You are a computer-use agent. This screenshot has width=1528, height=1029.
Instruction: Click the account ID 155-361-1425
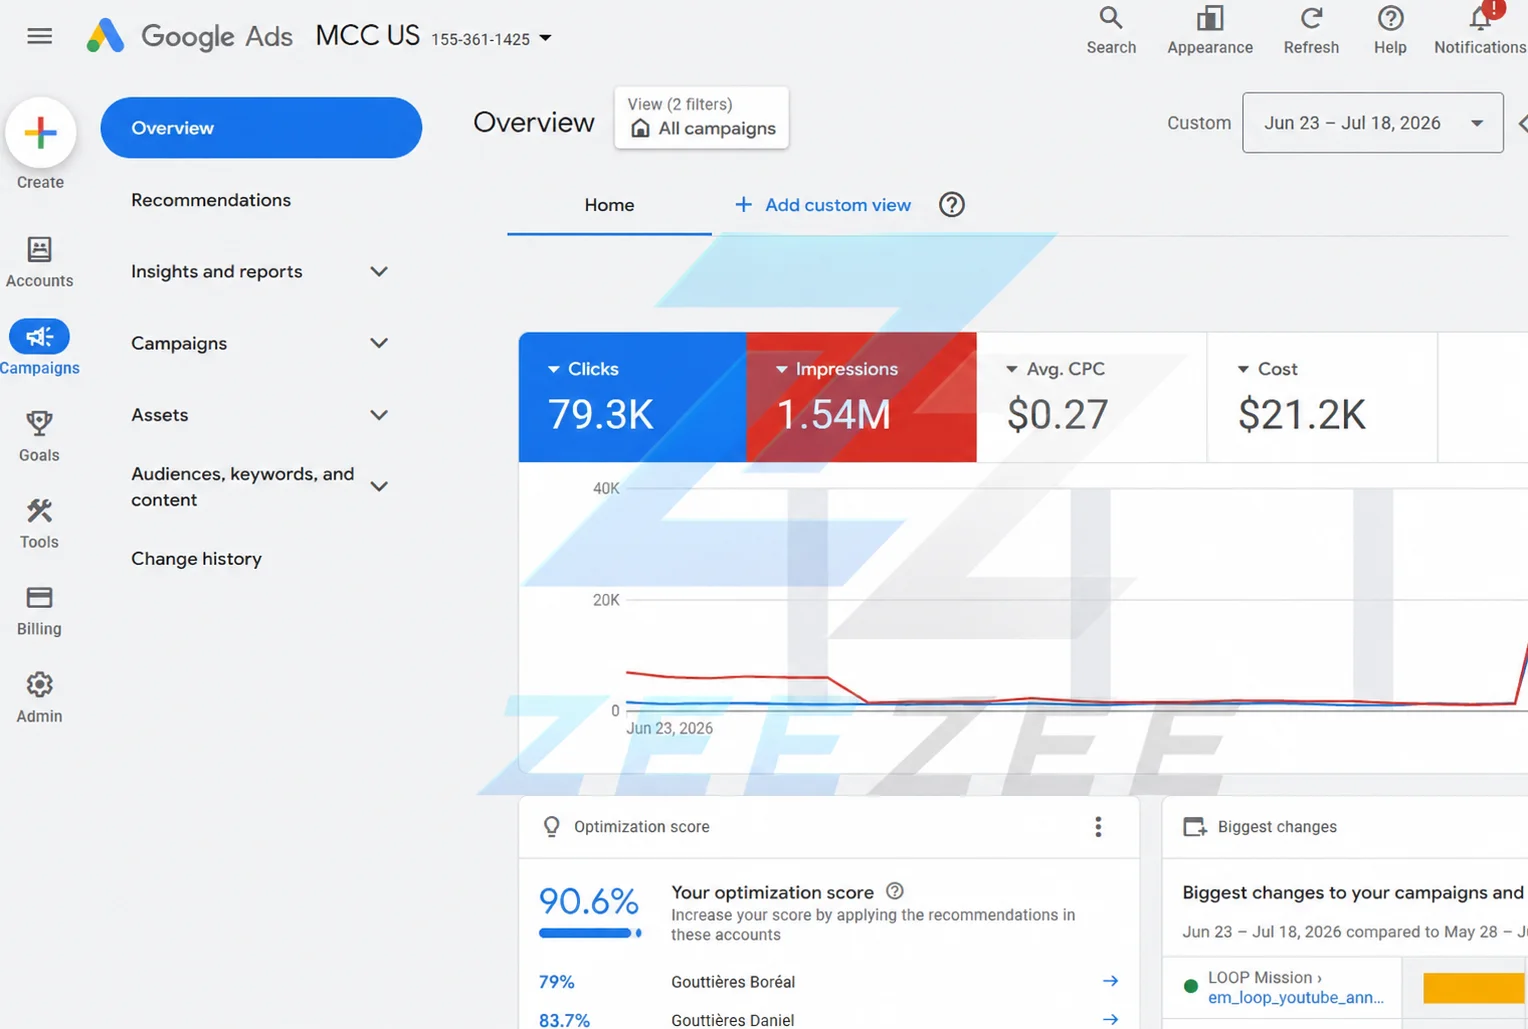481,39
